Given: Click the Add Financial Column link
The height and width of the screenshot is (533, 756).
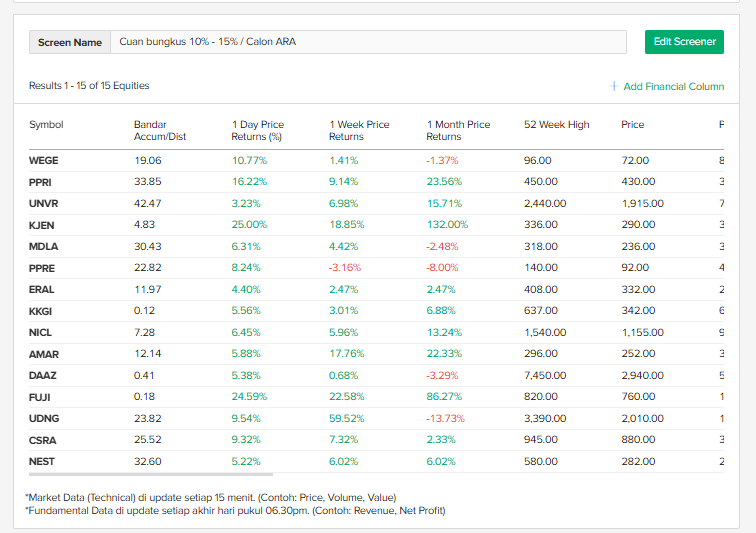Looking at the screenshot, I should [673, 87].
